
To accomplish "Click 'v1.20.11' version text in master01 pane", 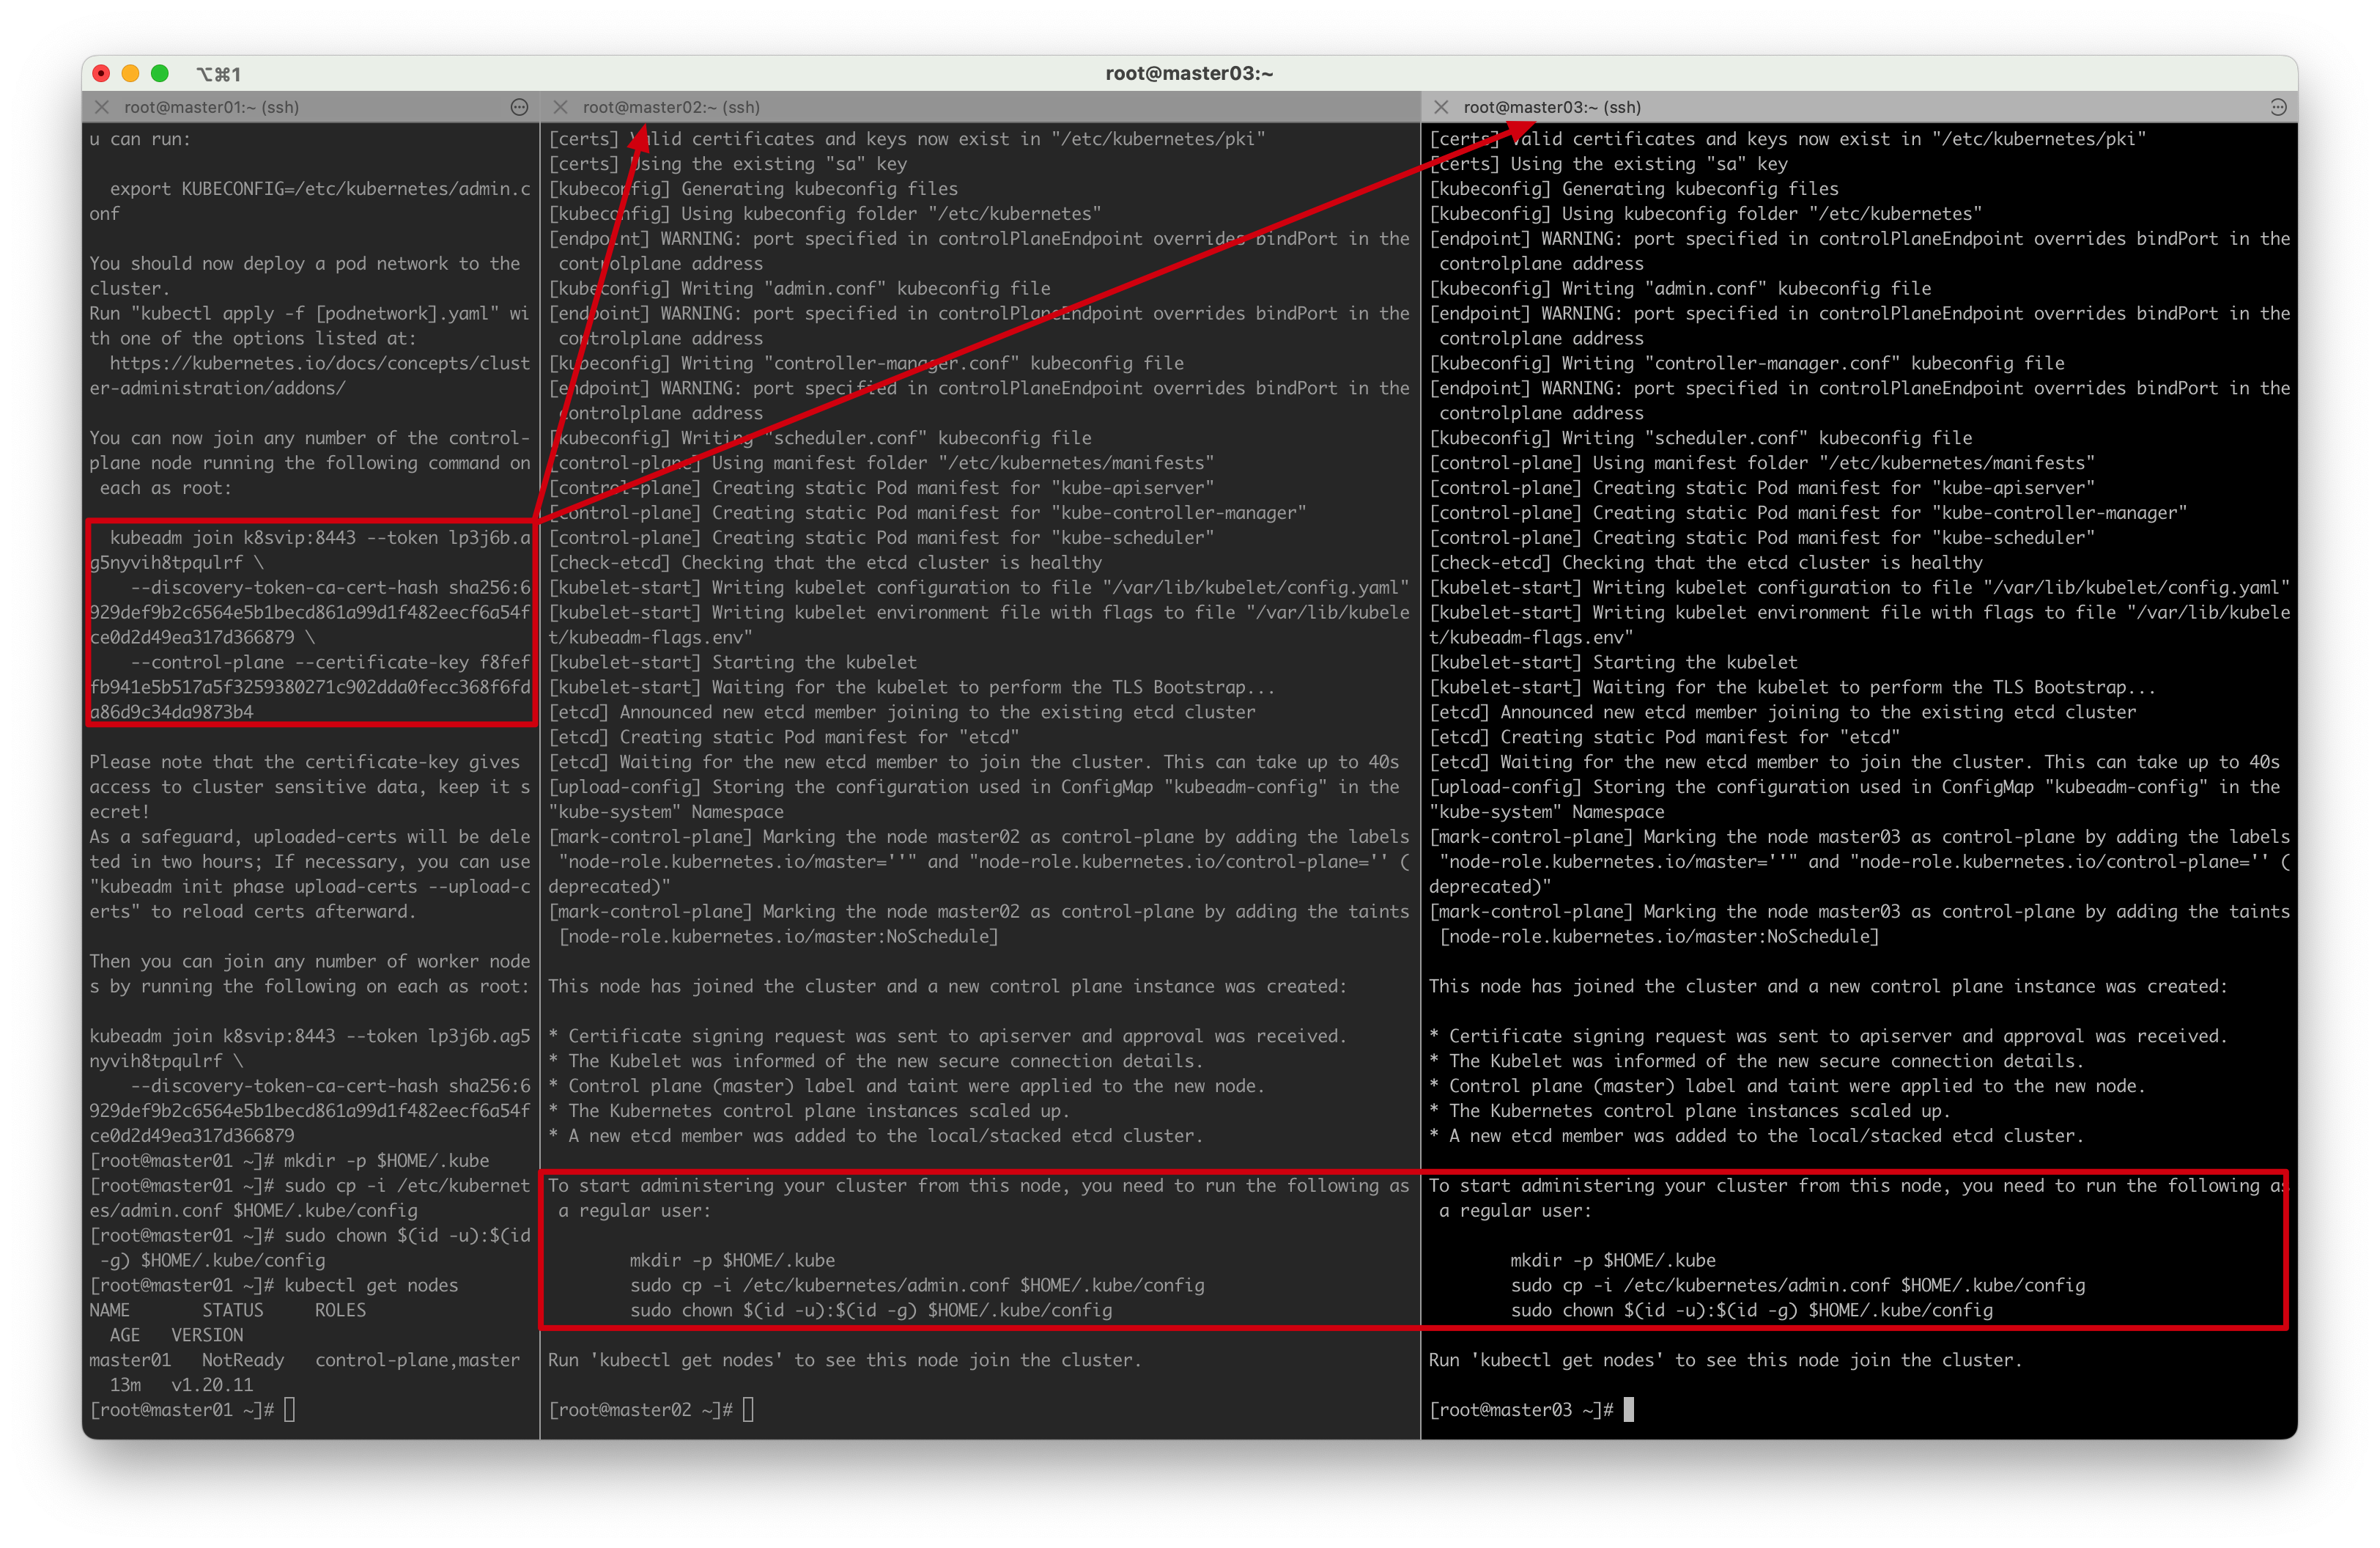I will (x=212, y=1385).
